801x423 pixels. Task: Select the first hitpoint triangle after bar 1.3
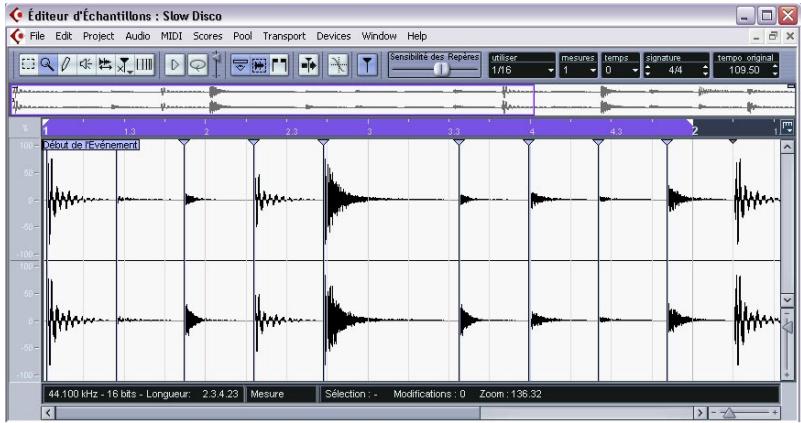point(184,142)
